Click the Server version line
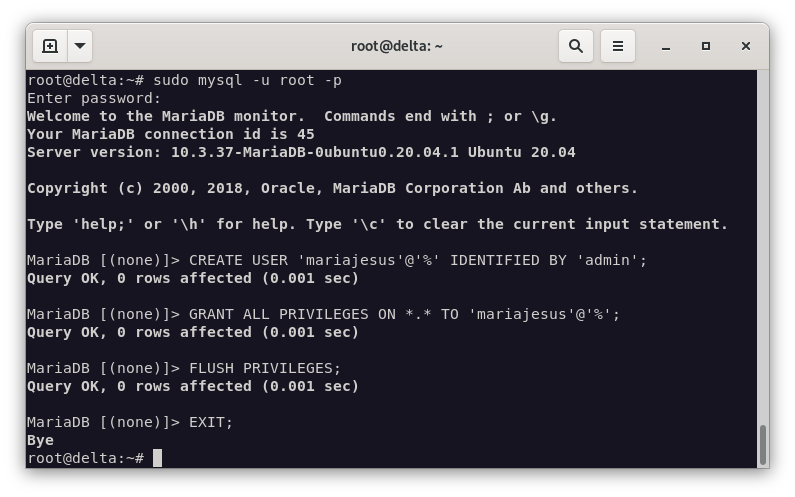Viewport: 795px width, 497px height. click(301, 152)
